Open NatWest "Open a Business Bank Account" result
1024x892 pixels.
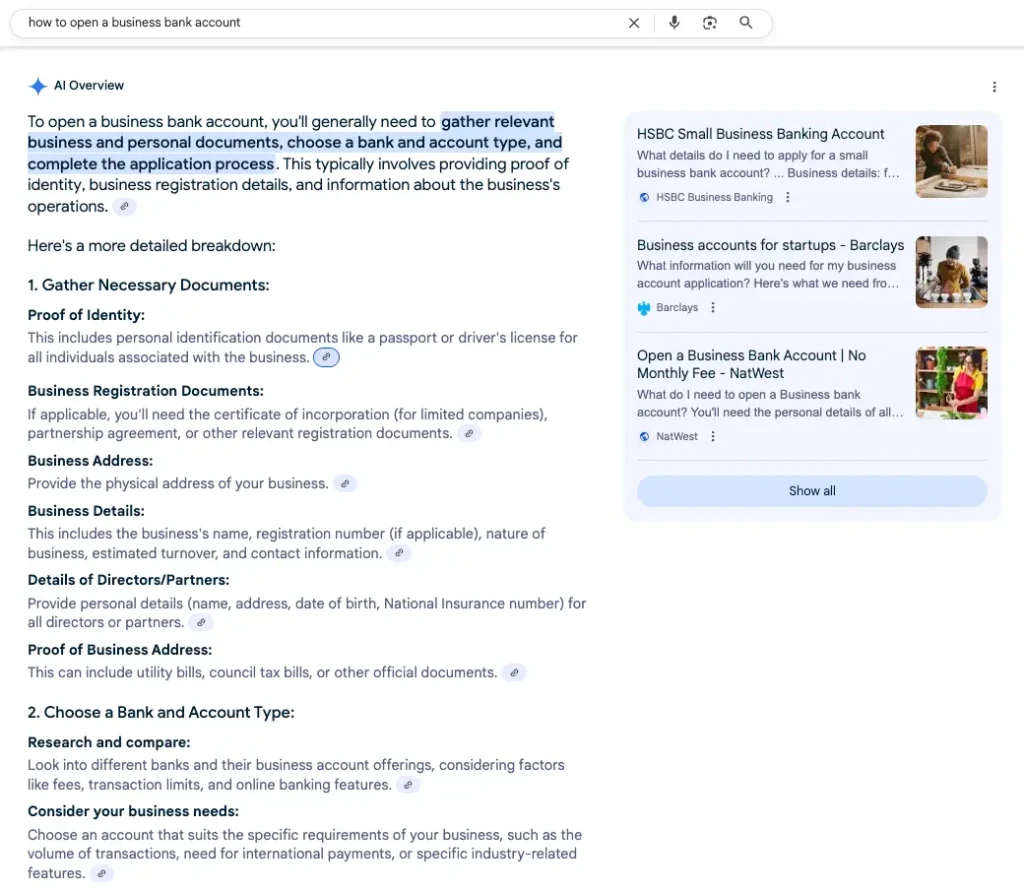point(751,364)
